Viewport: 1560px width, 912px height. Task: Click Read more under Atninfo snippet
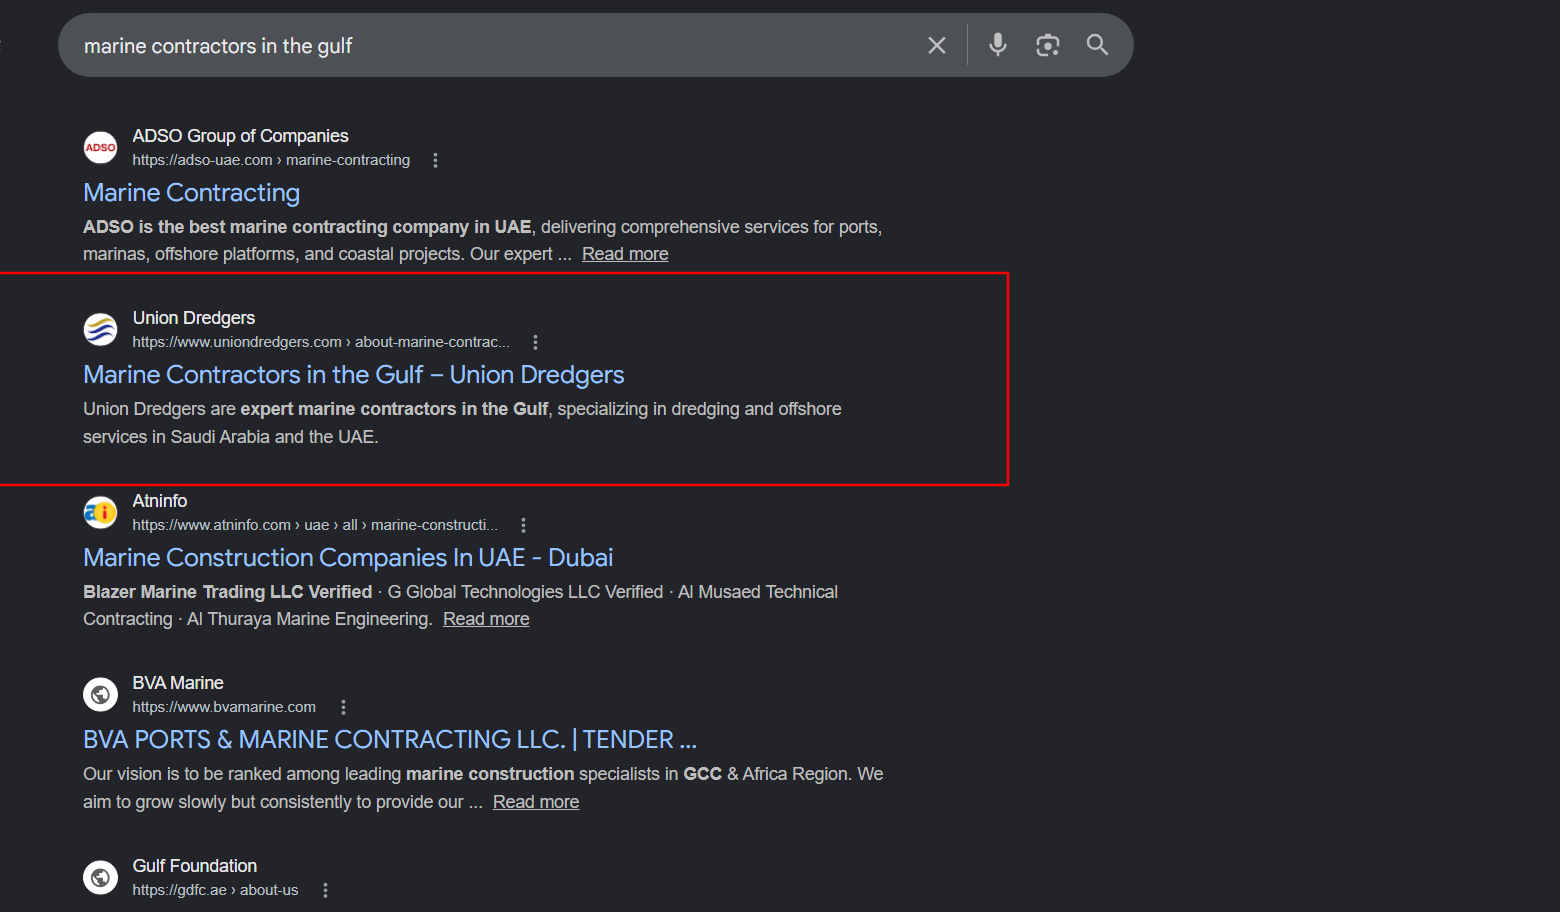click(x=486, y=619)
